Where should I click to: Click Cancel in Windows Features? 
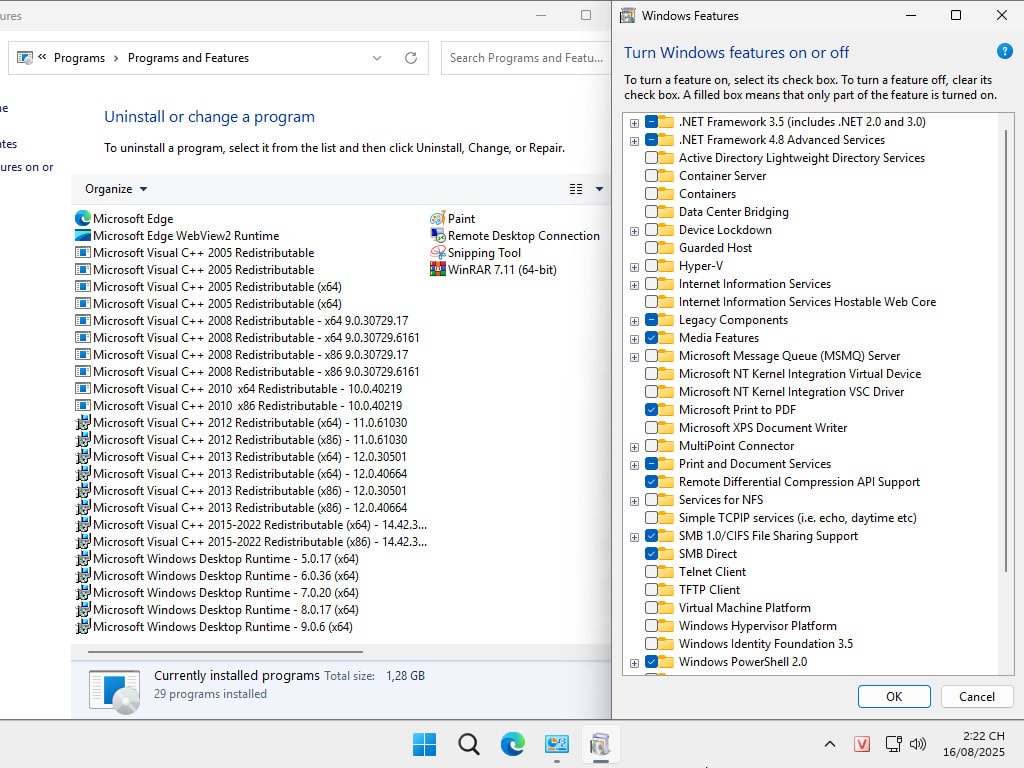(977, 696)
